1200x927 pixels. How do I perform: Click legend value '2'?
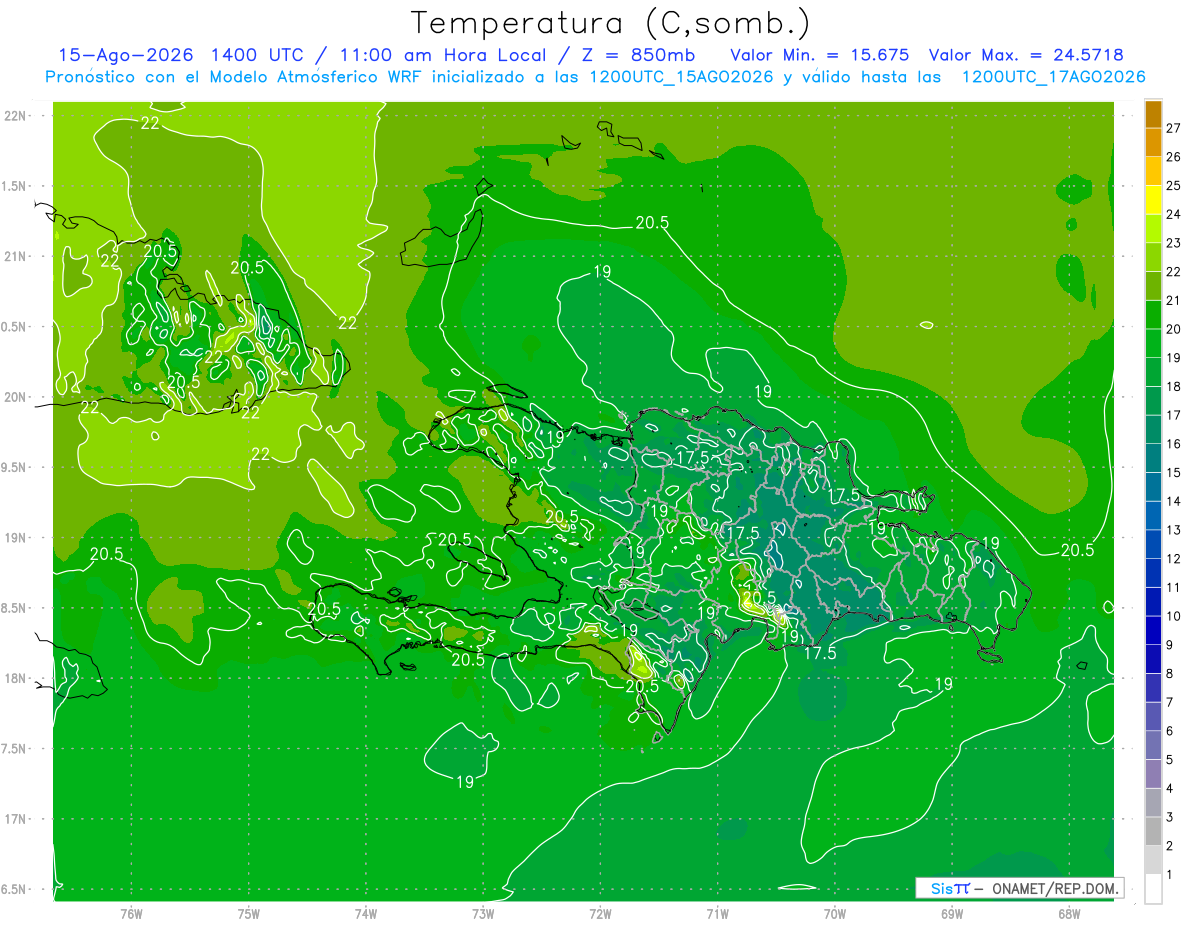(x=1170, y=846)
